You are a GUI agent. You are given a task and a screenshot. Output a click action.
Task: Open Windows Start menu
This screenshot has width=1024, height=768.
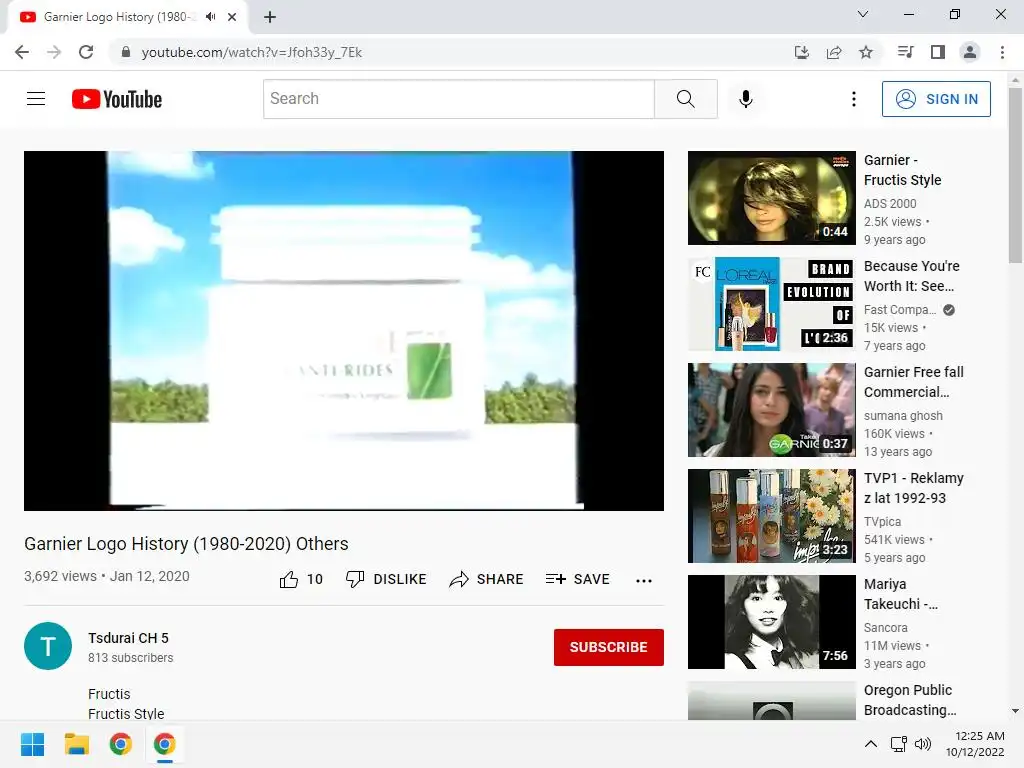point(33,744)
